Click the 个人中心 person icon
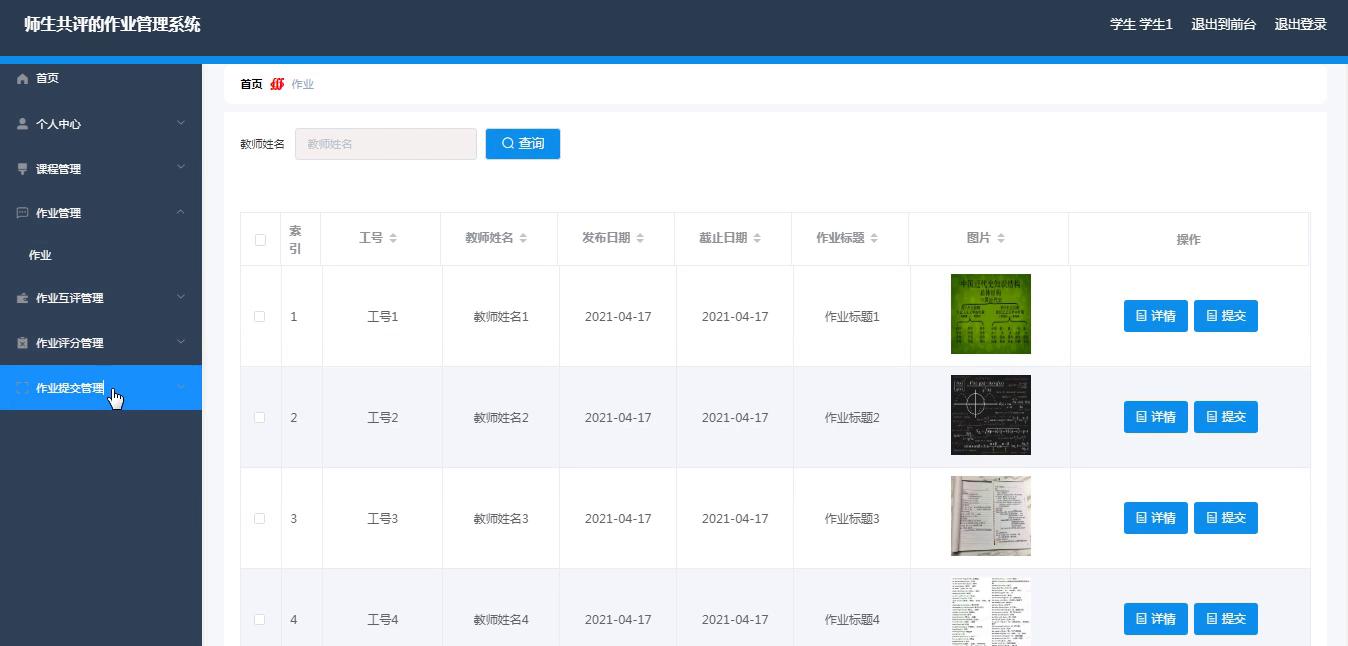1348x646 pixels. [x=23, y=124]
